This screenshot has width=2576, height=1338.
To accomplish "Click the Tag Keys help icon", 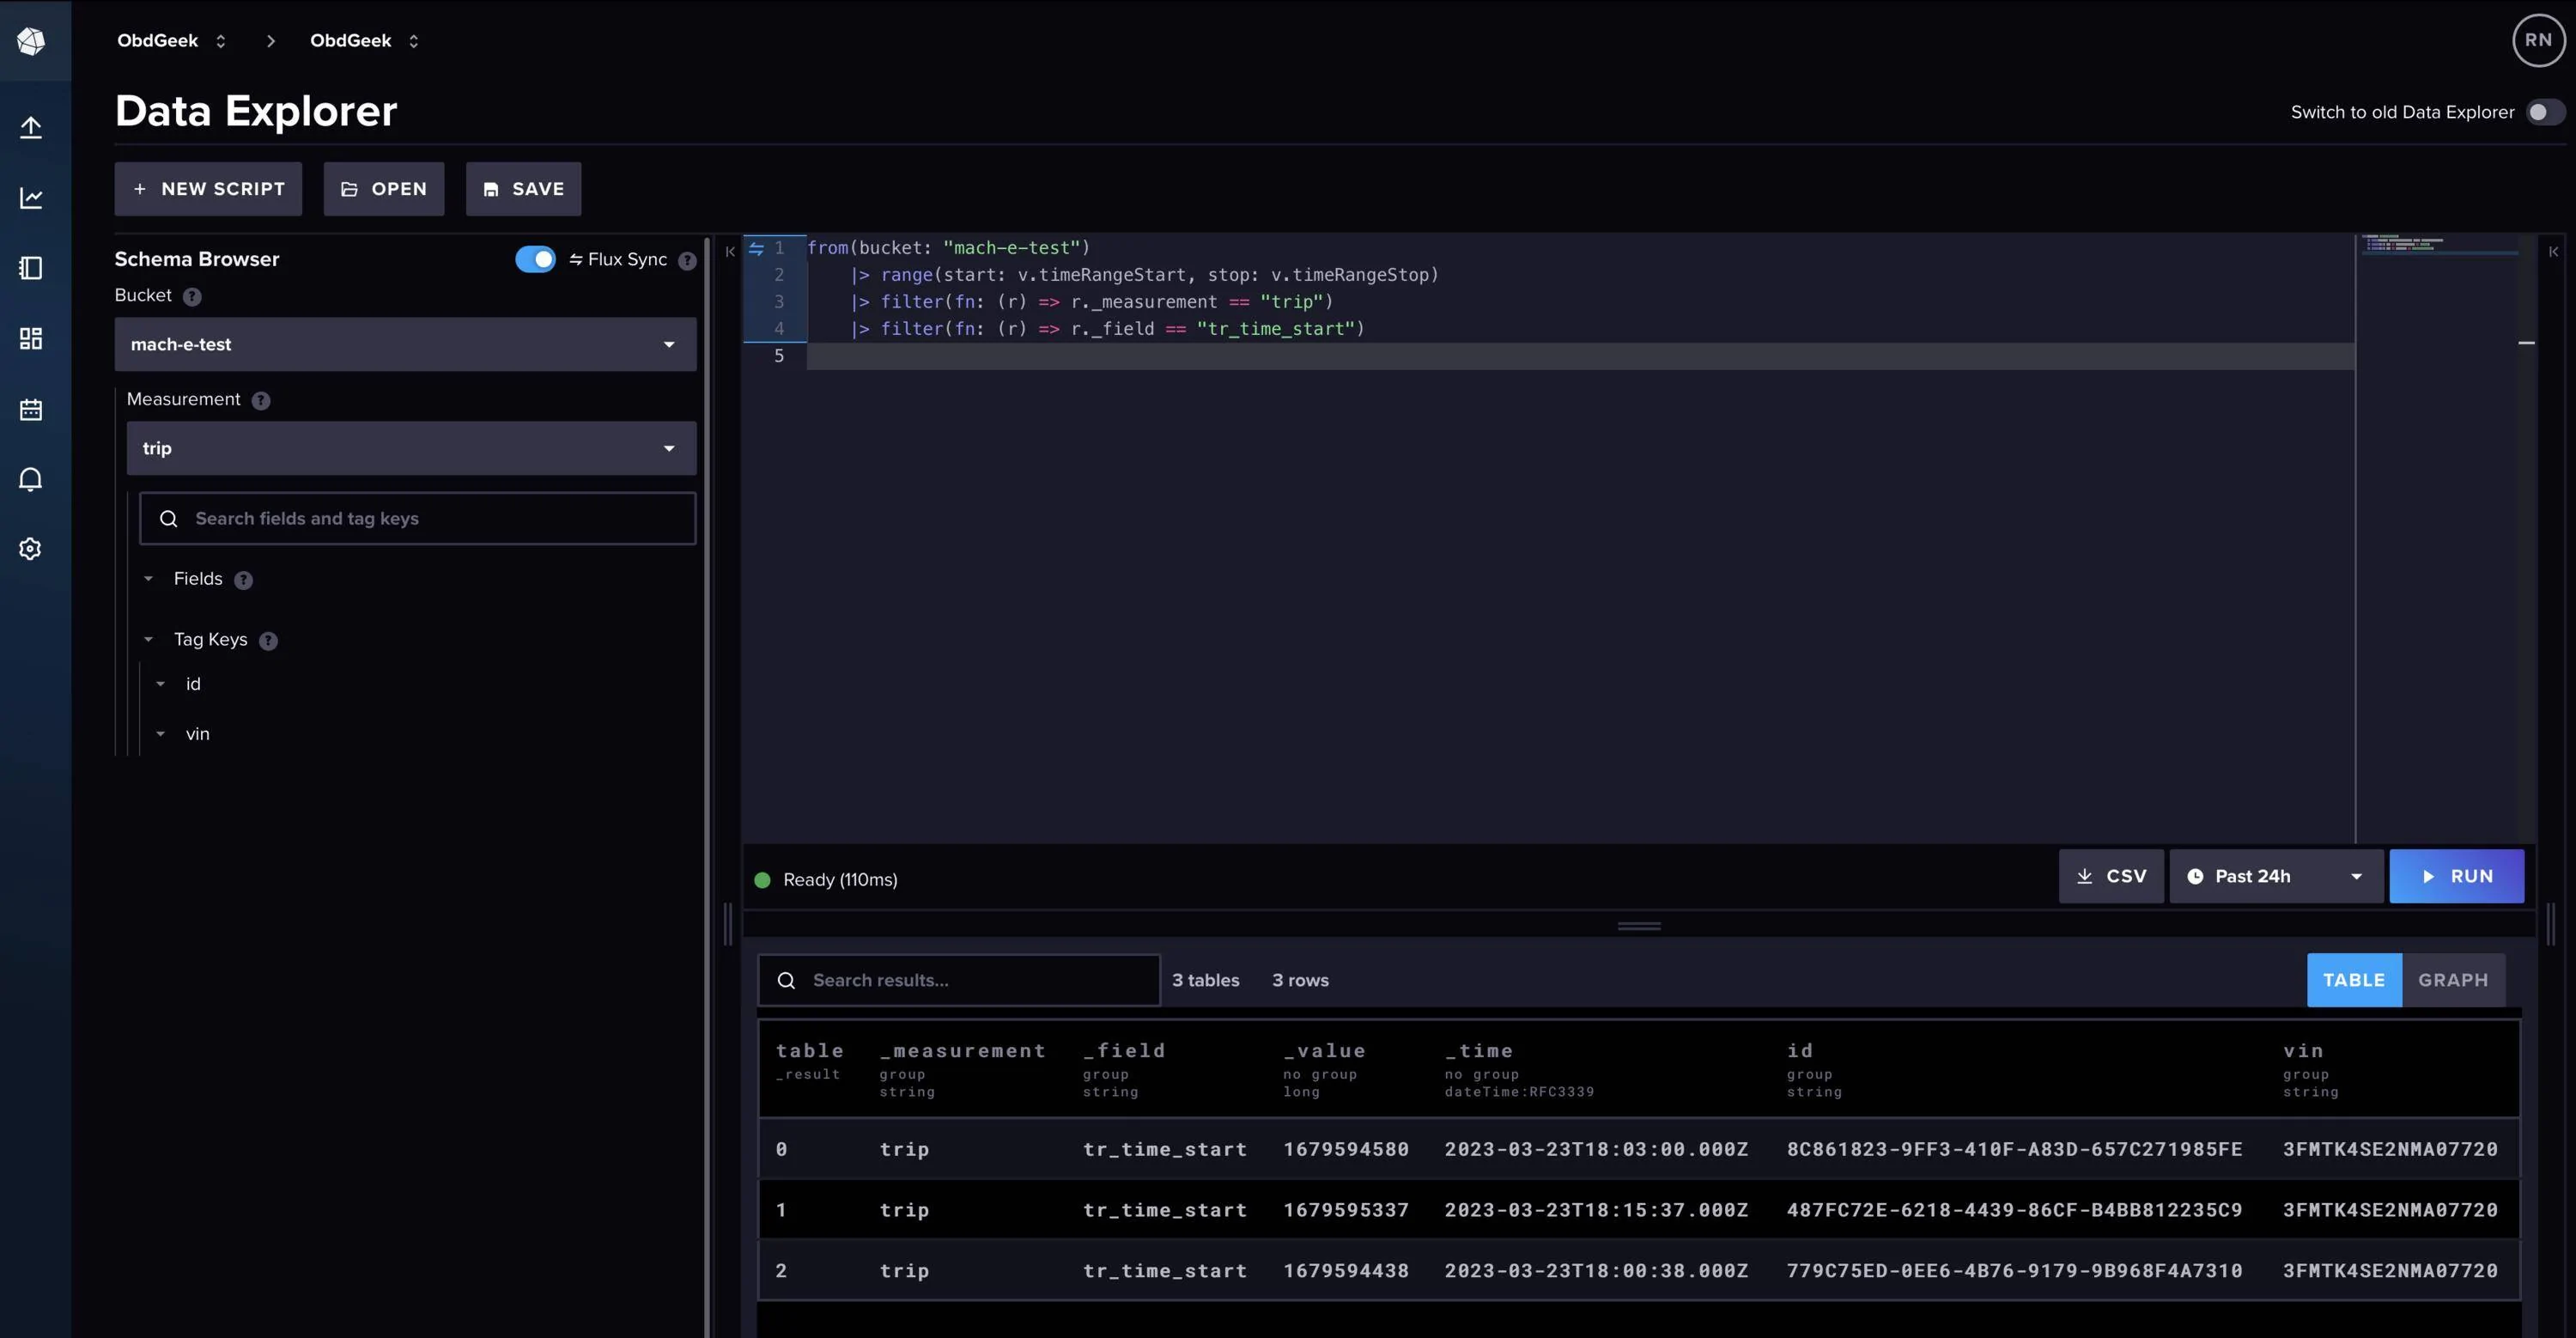I will click(268, 641).
